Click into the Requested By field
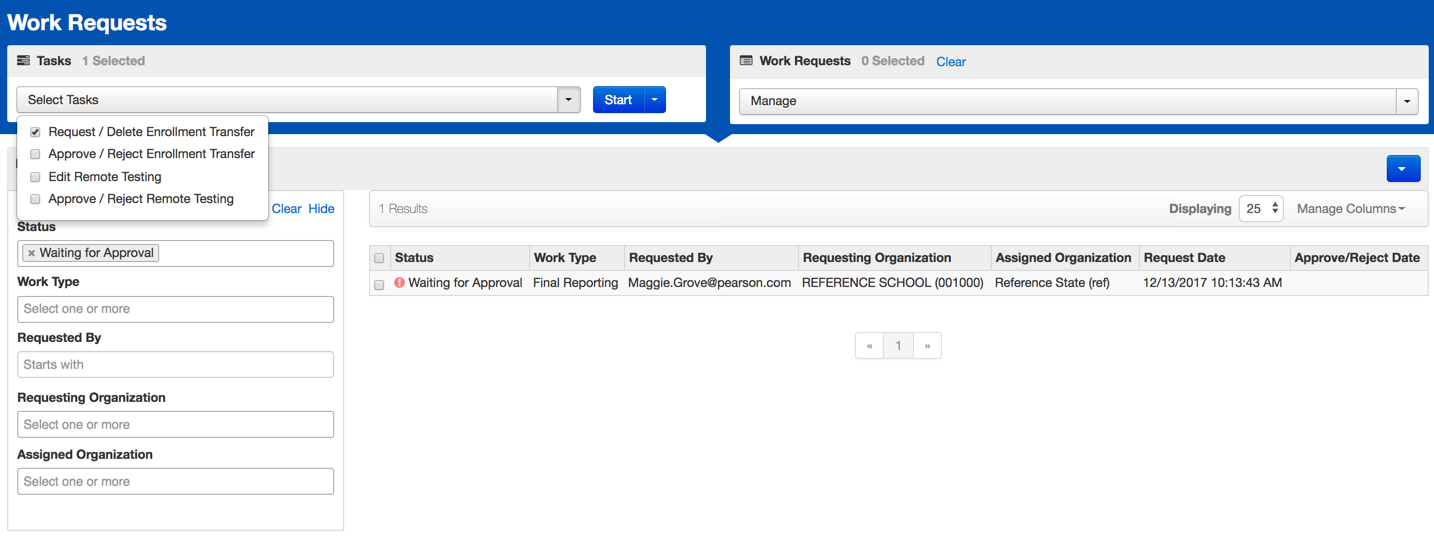The width and height of the screenshot is (1434, 536). (x=175, y=365)
